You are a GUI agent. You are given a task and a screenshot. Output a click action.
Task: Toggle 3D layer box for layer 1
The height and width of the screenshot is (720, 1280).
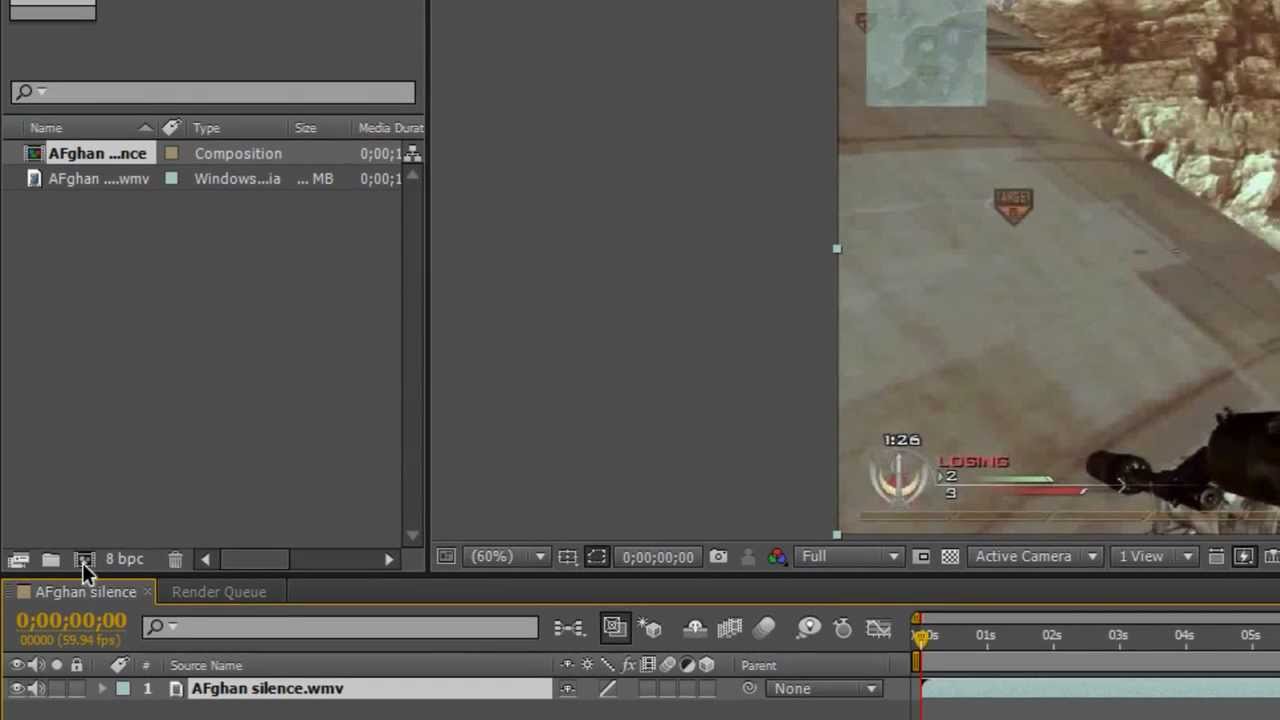click(x=707, y=688)
